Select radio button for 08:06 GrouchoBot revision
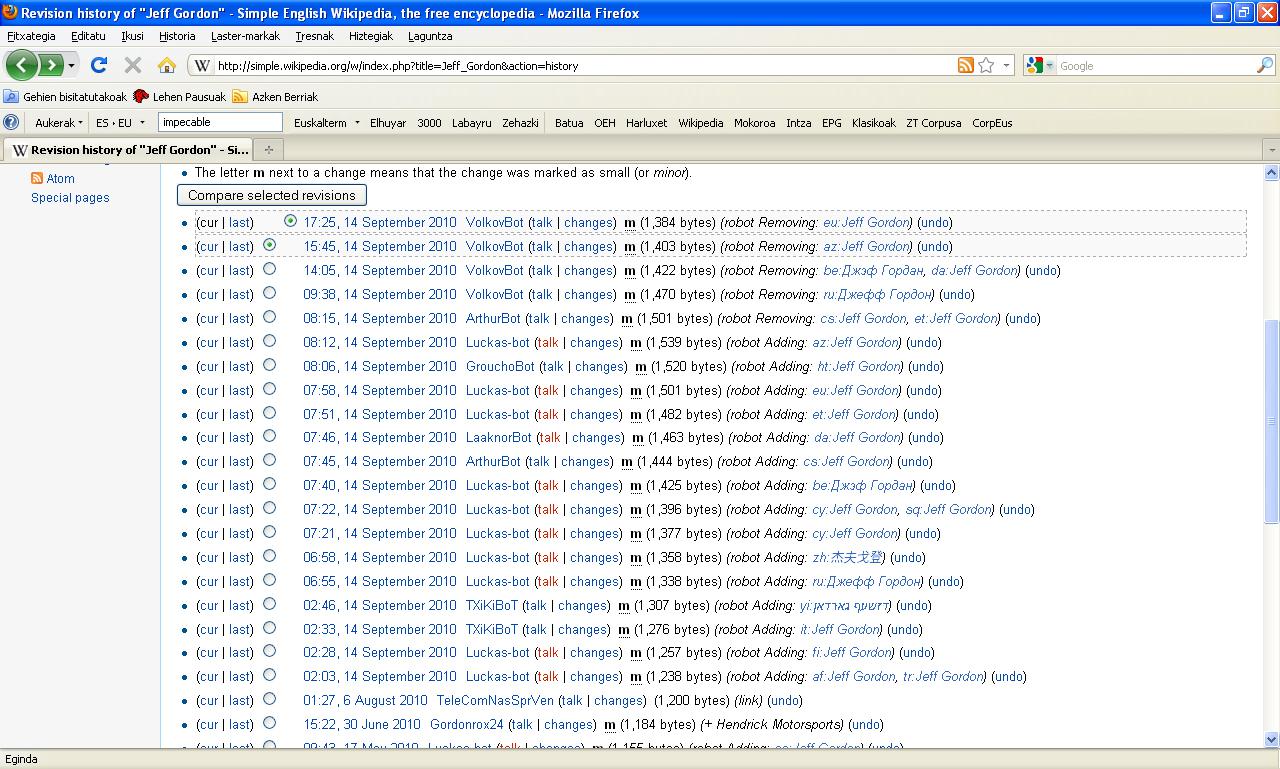The image size is (1280, 769). pyautogui.click(x=269, y=366)
